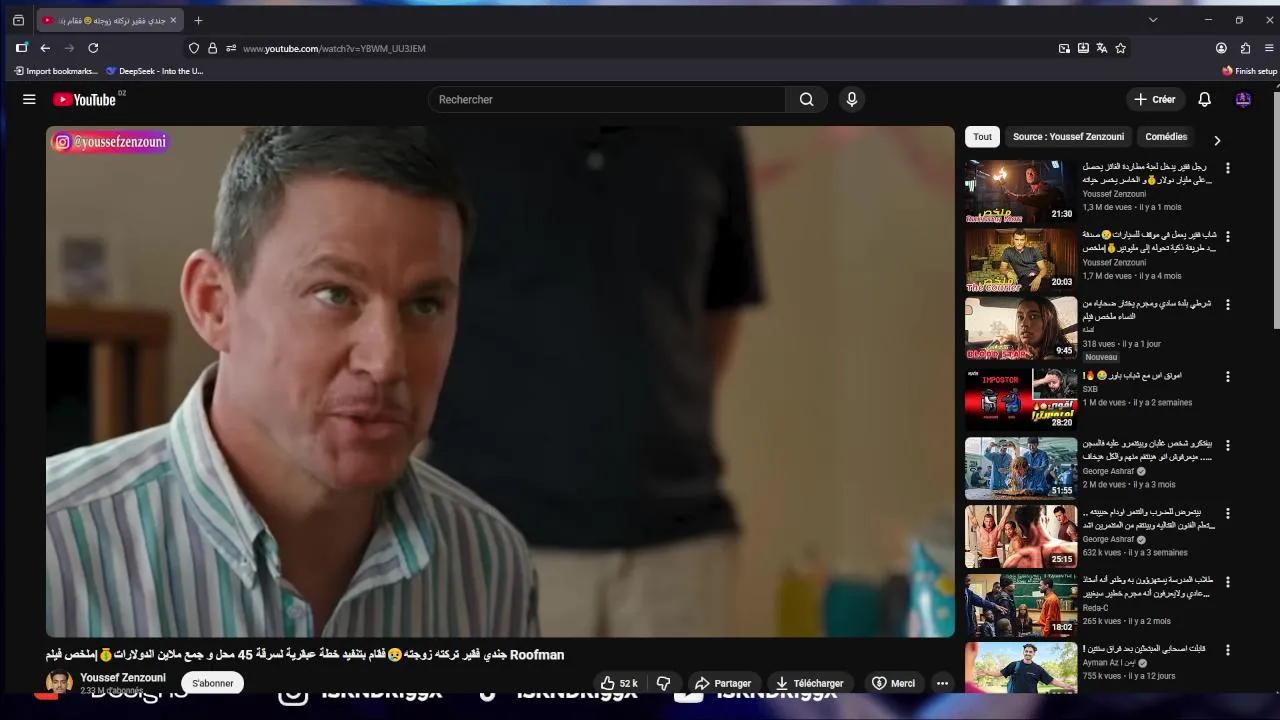
Task: Open the 9:45 suggested video thumbnail
Action: click(x=1021, y=328)
